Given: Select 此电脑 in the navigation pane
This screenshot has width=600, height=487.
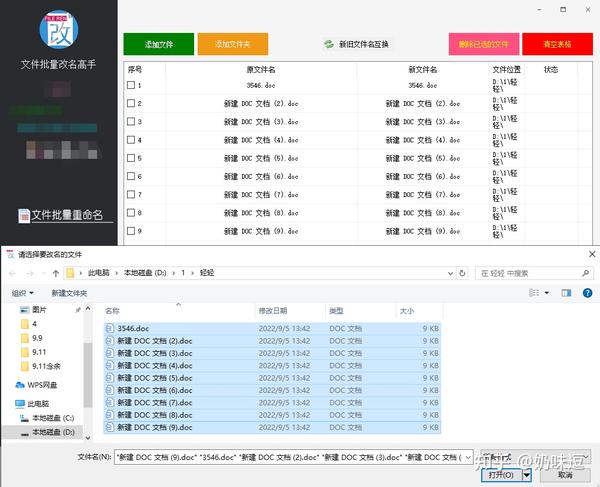Looking at the screenshot, I should pos(32,404).
